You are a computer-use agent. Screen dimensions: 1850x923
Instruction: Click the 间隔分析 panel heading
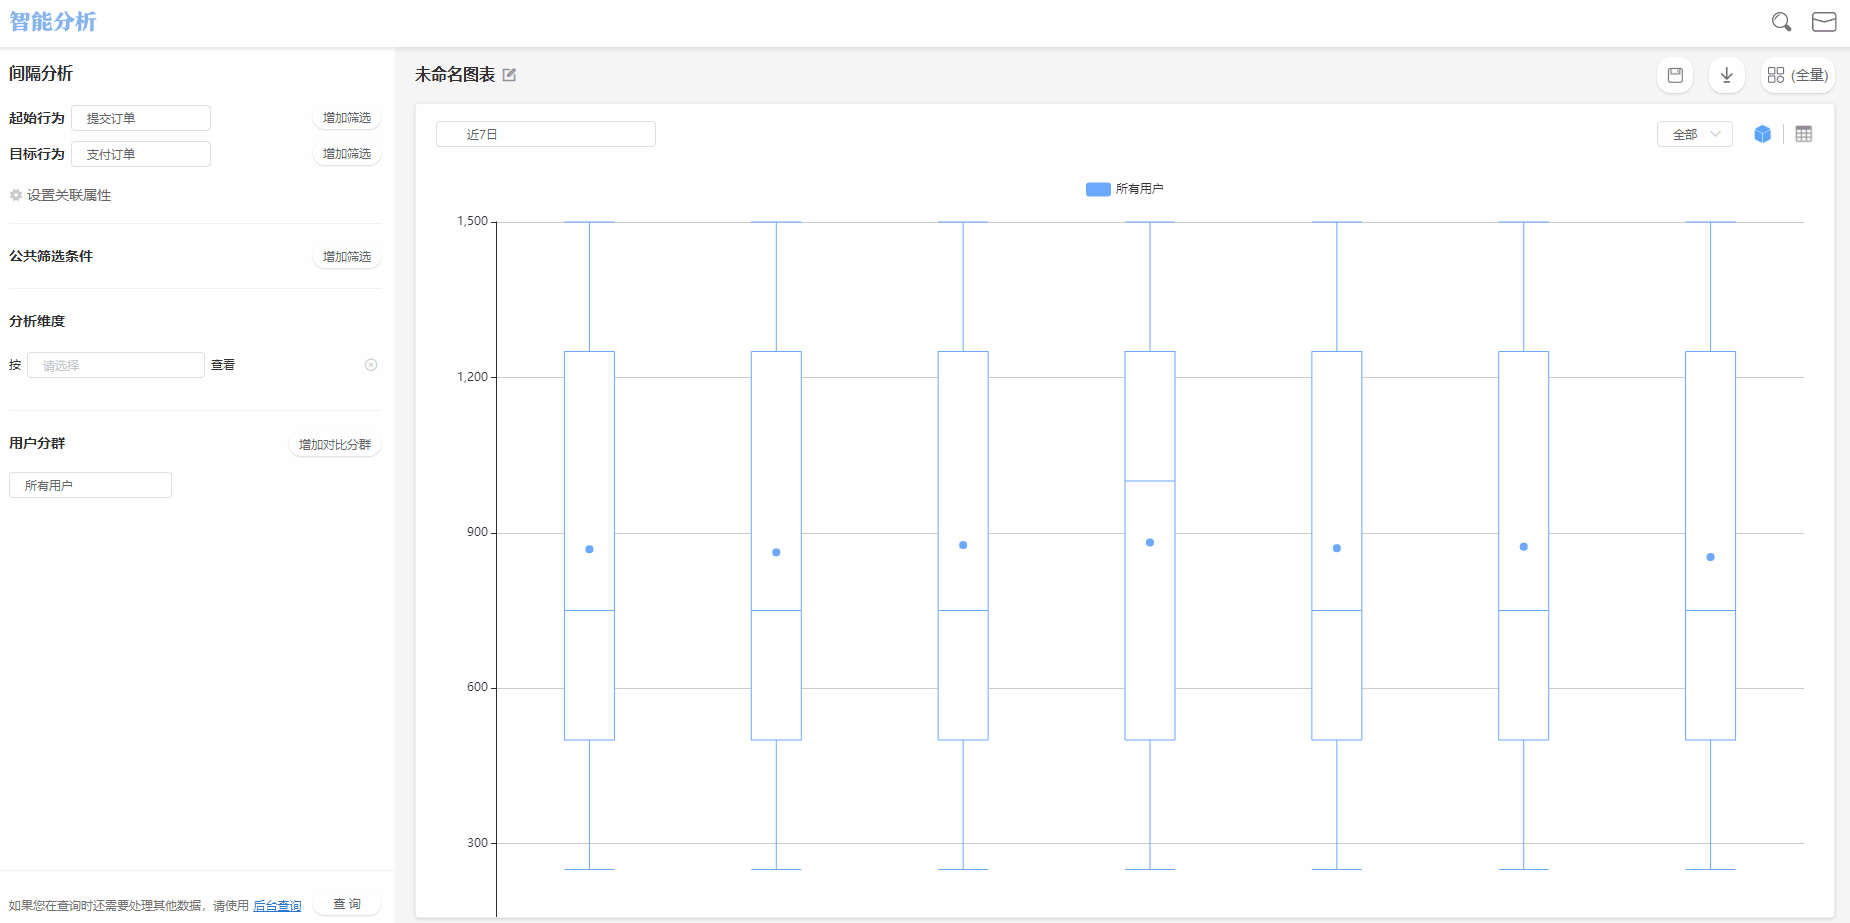click(41, 74)
